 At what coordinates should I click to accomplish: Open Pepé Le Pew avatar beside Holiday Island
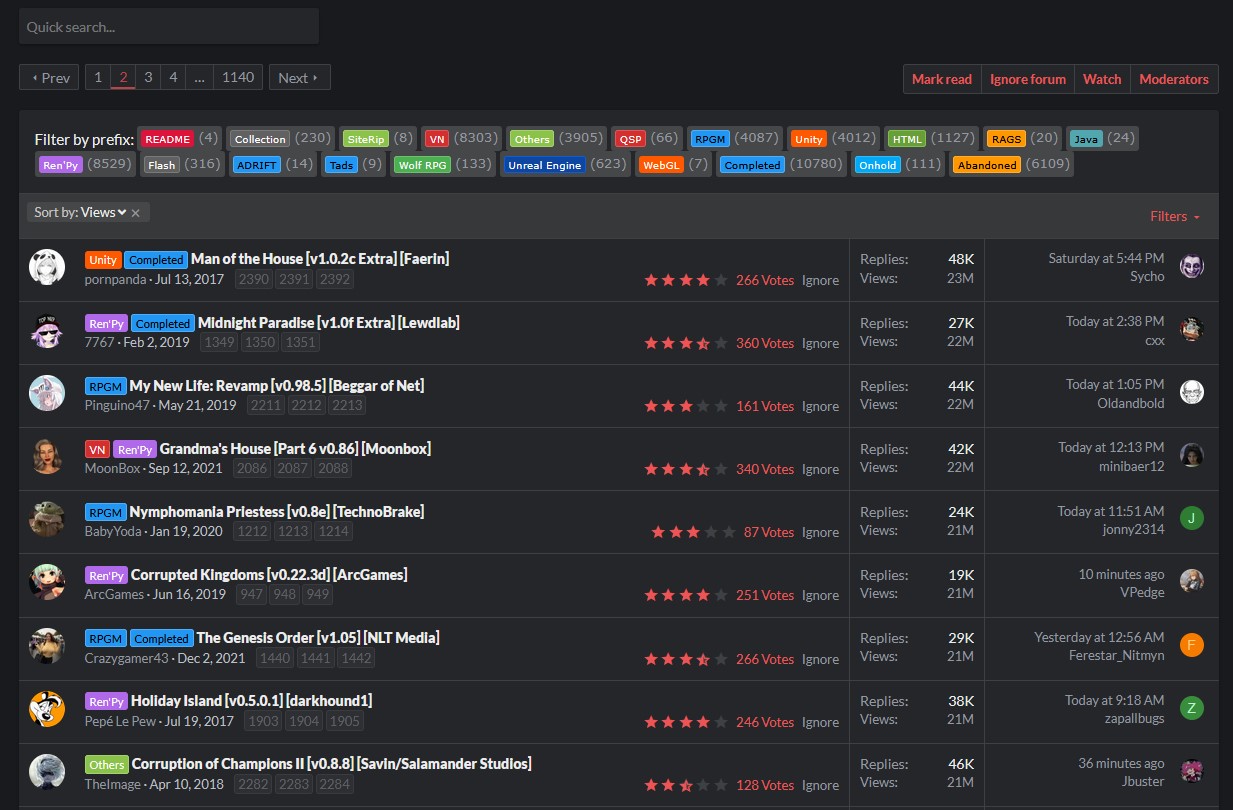point(47,708)
